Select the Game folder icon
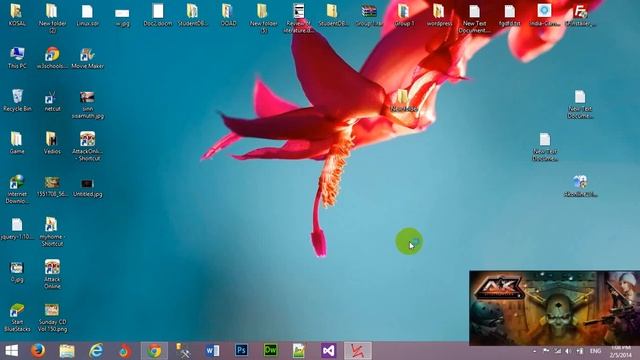The image size is (640, 360). (x=17, y=143)
